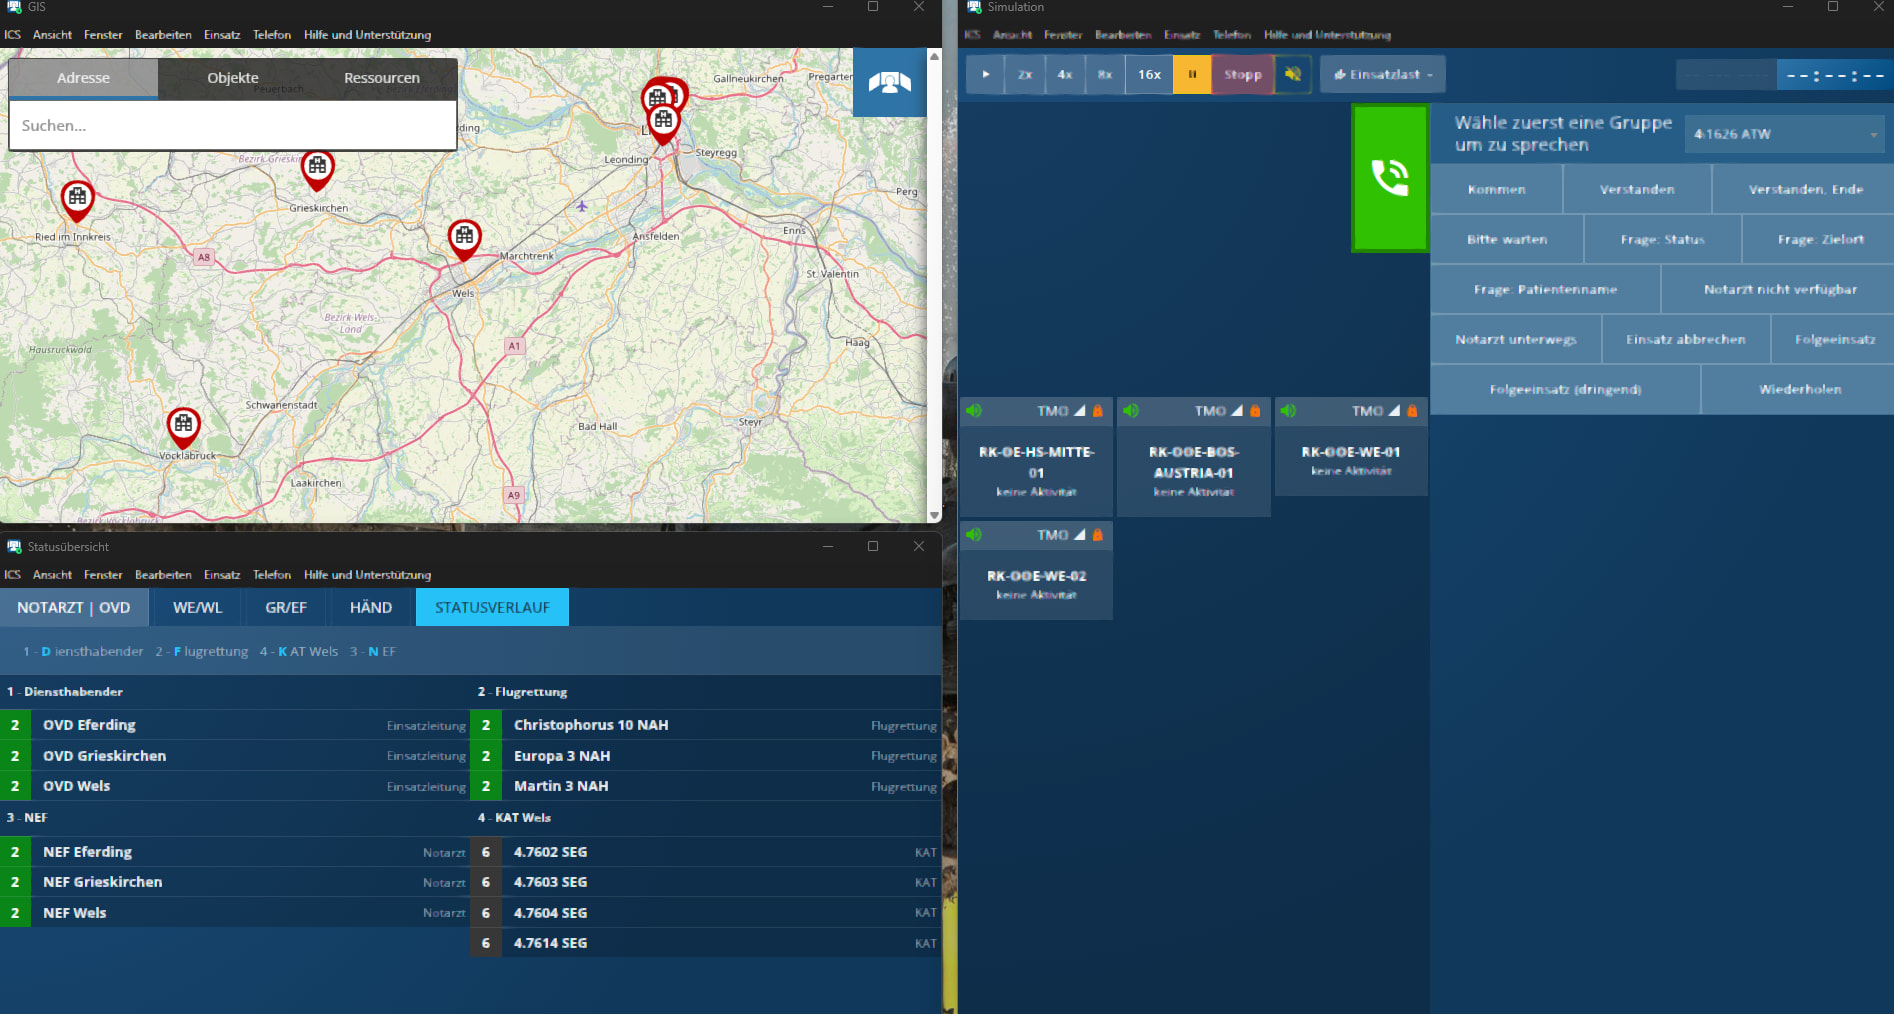Click the Suchen address search field

pos(232,126)
